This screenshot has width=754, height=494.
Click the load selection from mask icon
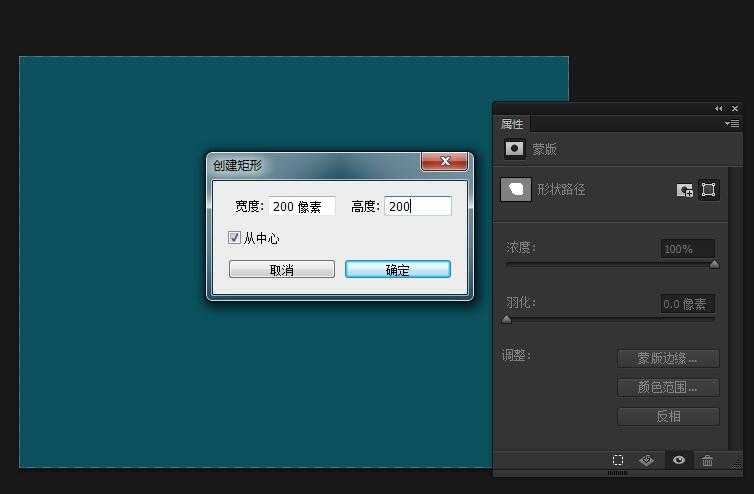[x=618, y=460]
